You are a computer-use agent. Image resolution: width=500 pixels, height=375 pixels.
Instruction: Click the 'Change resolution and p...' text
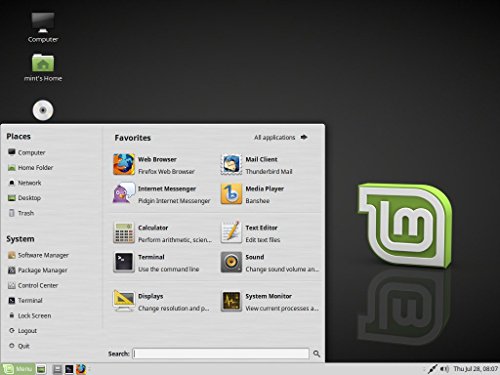click(174, 308)
